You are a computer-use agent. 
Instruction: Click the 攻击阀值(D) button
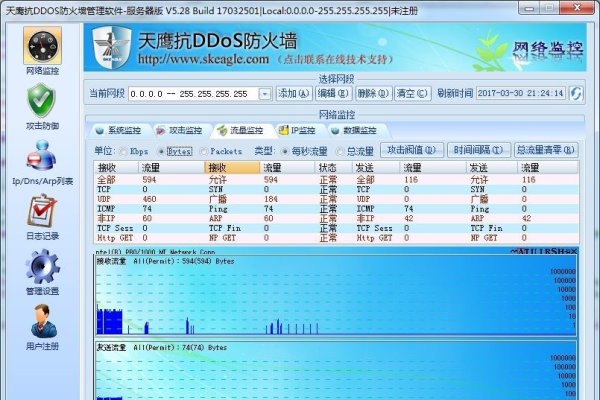click(412, 150)
